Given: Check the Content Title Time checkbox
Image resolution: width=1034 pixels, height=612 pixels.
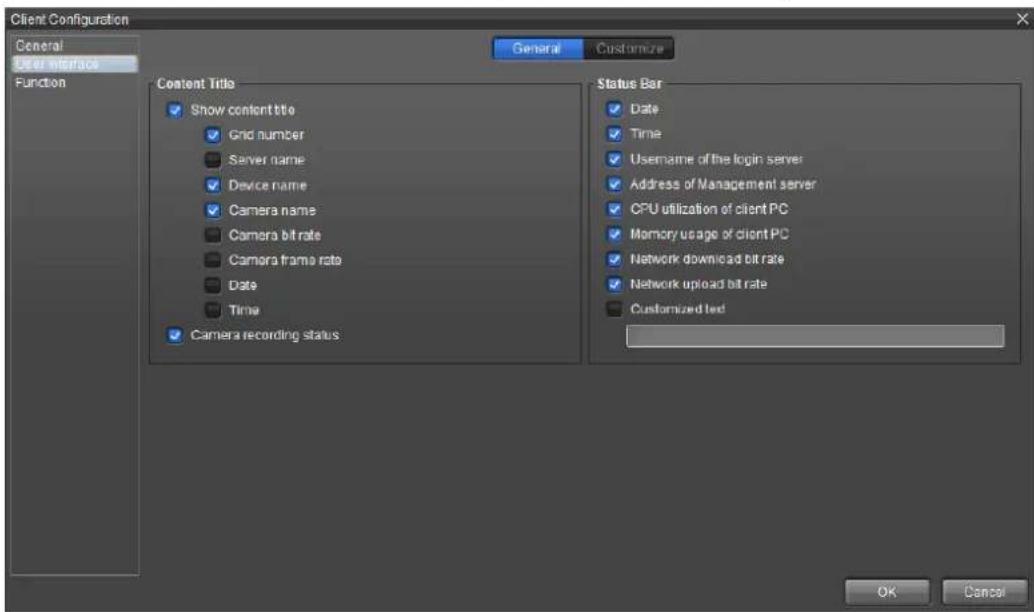Looking at the screenshot, I should tap(212, 310).
